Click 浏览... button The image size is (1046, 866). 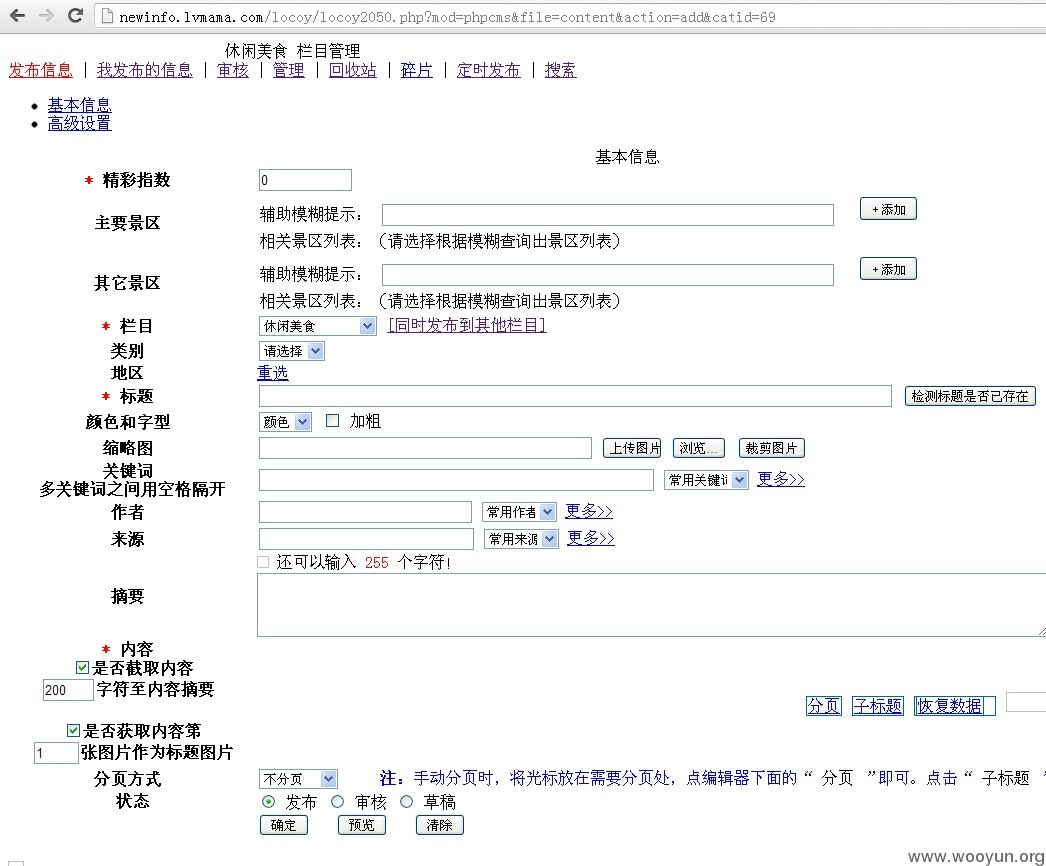coord(698,448)
